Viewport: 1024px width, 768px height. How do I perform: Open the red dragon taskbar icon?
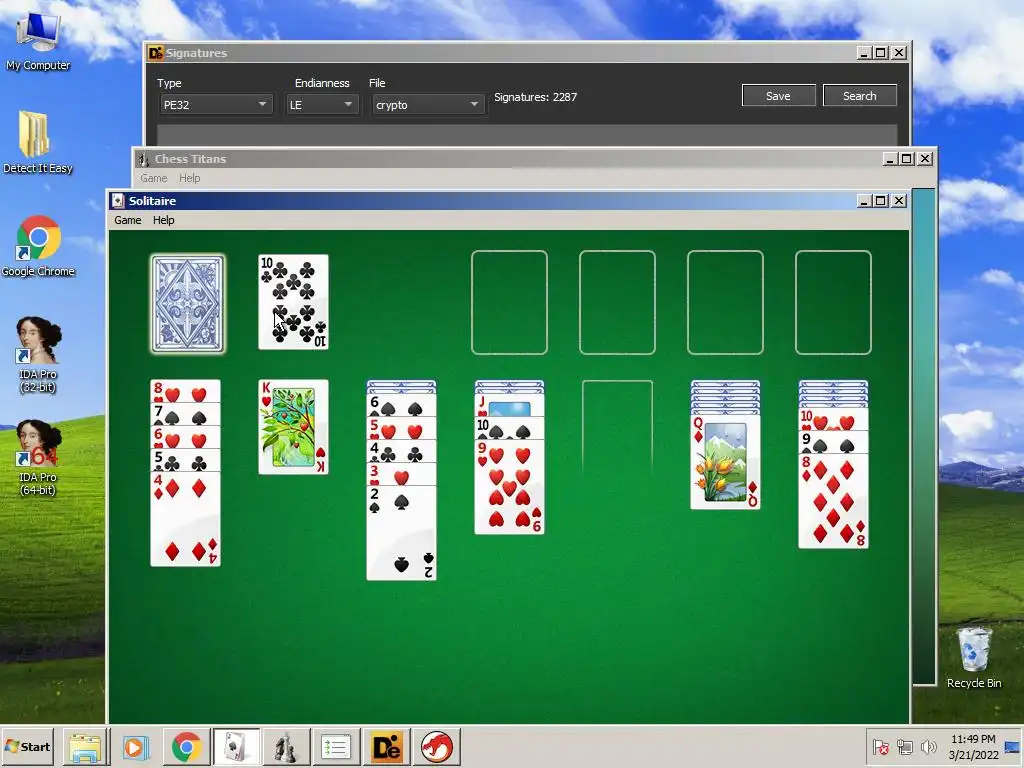[436, 747]
